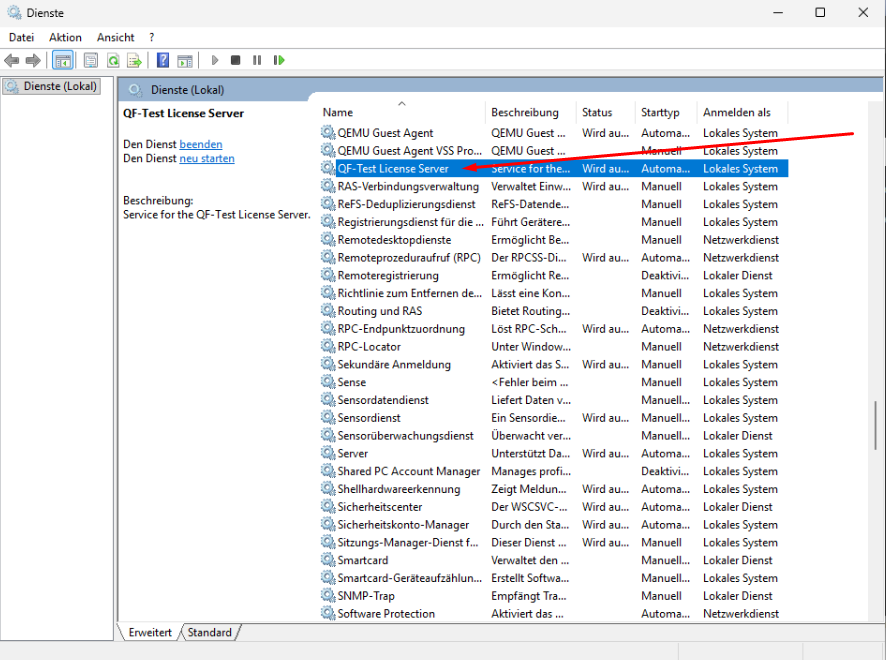Sort by the Starttyp column header
The height and width of the screenshot is (660, 886).
pyautogui.click(x=666, y=112)
